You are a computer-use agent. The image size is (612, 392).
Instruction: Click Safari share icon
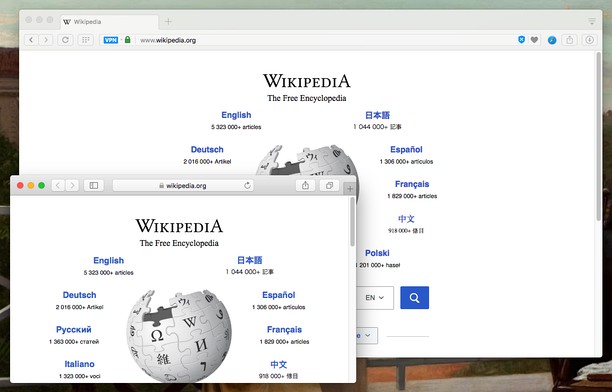pyautogui.click(x=305, y=185)
